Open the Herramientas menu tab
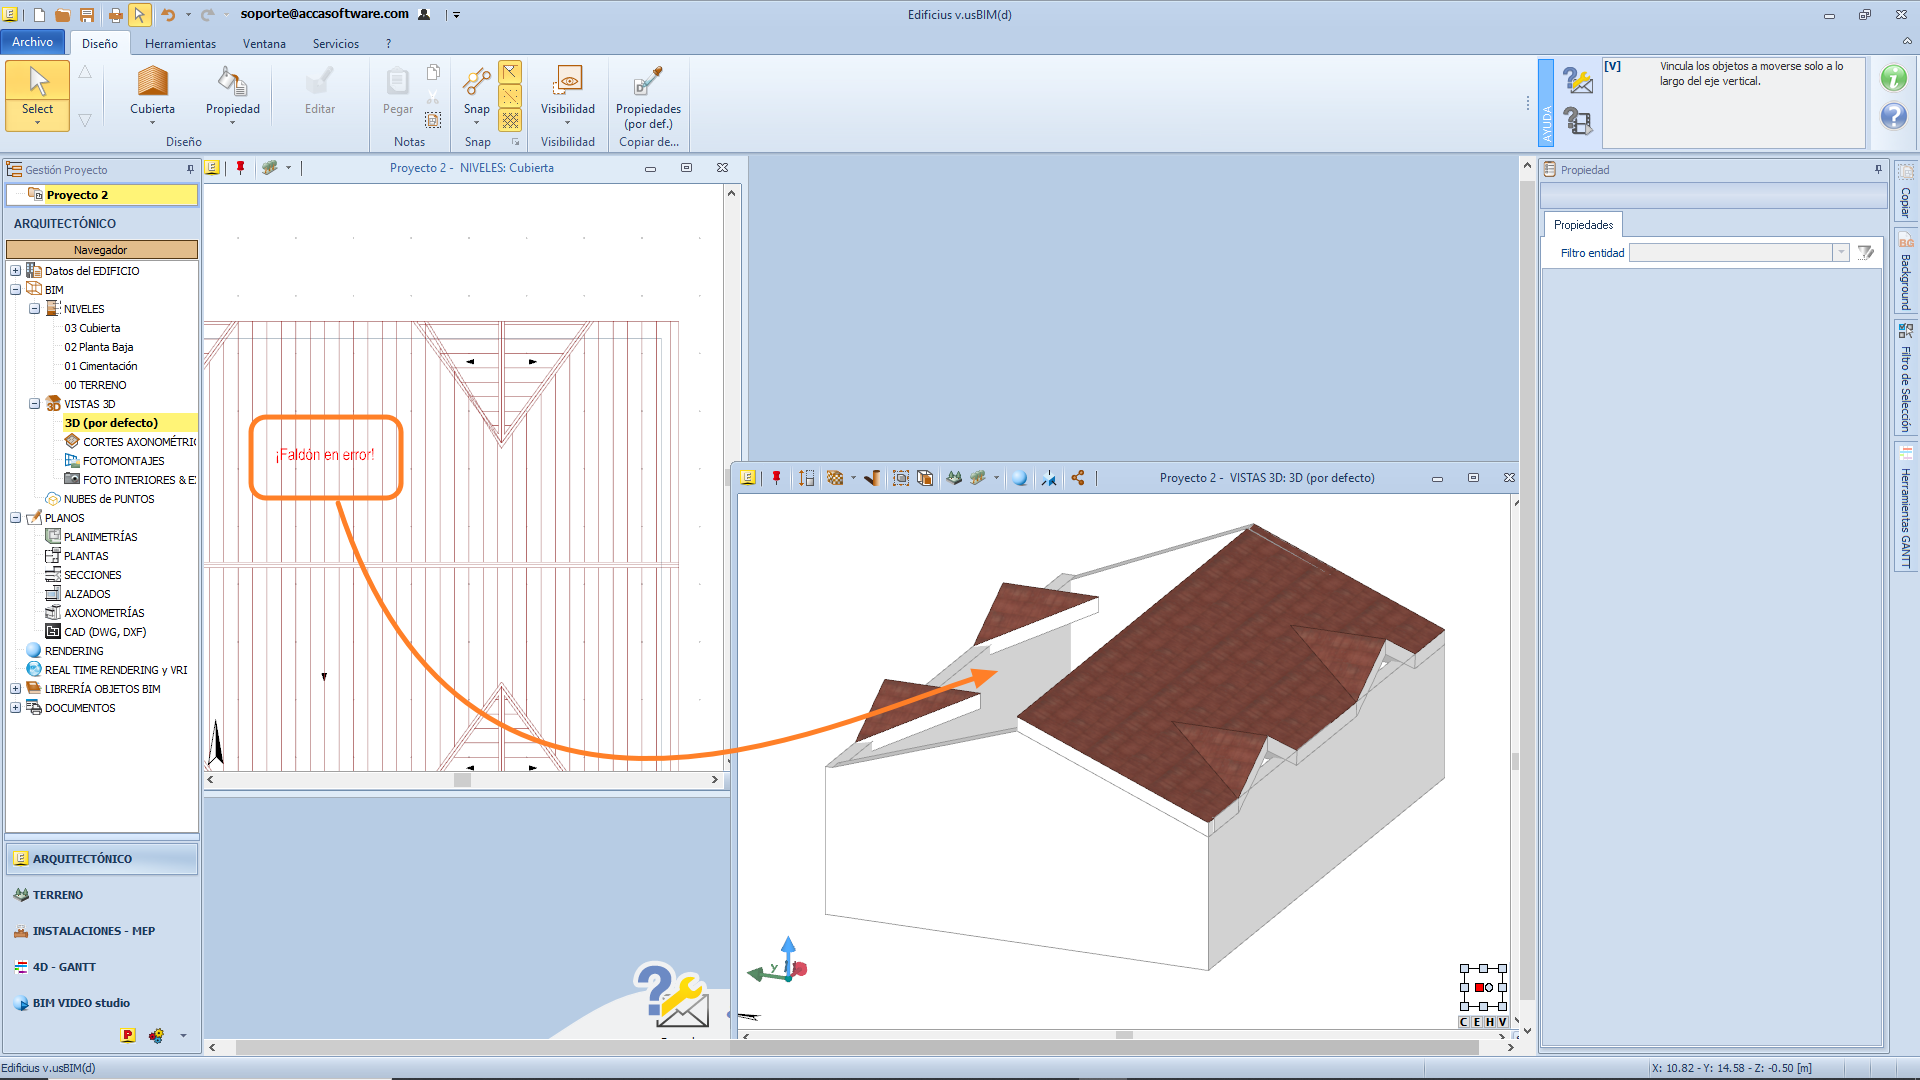Screen dimensions: 1920x1080 click(x=180, y=43)
